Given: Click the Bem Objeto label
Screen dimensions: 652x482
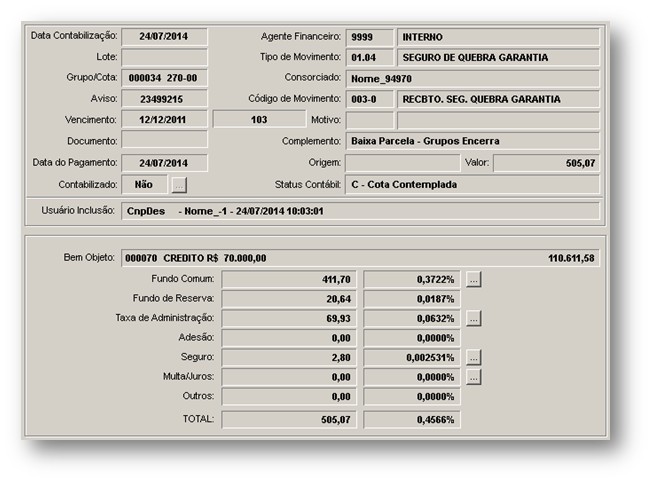Looking at the screenshot, I should [89, 257].
